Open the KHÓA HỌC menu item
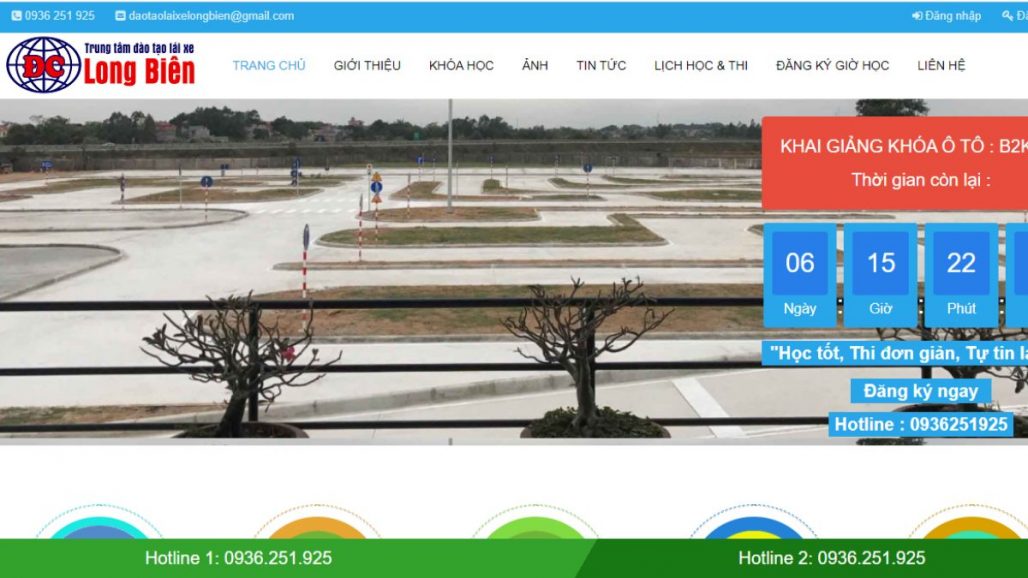 coord(462,66)
